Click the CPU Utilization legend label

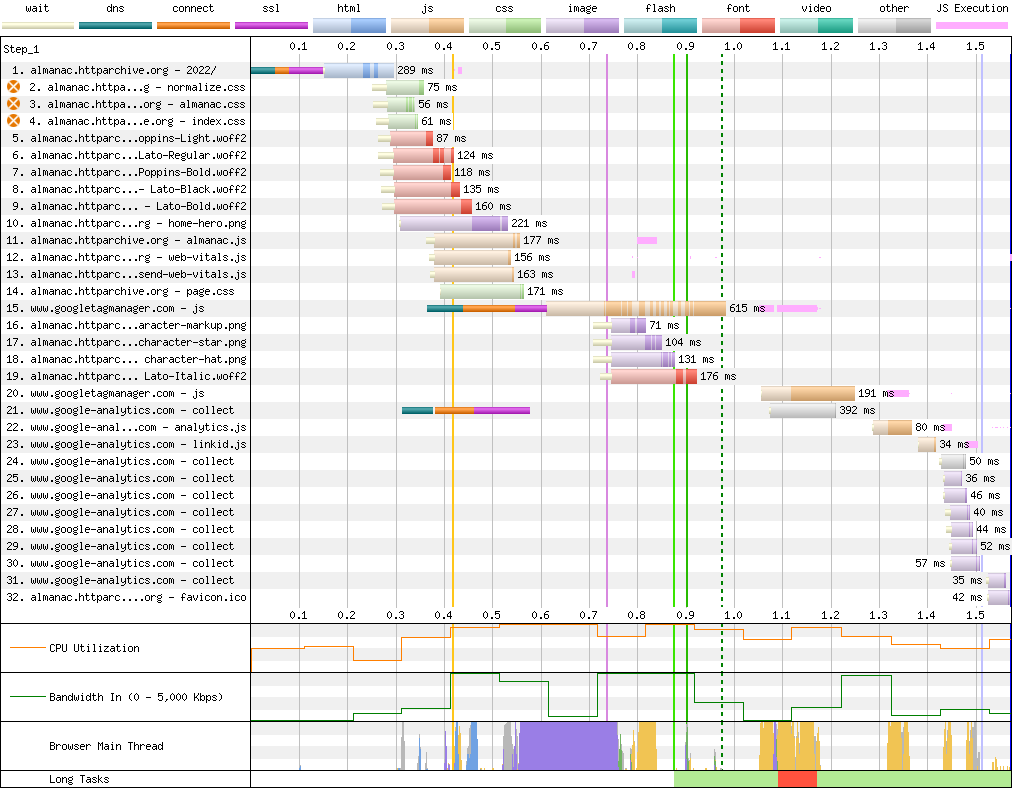94,648
